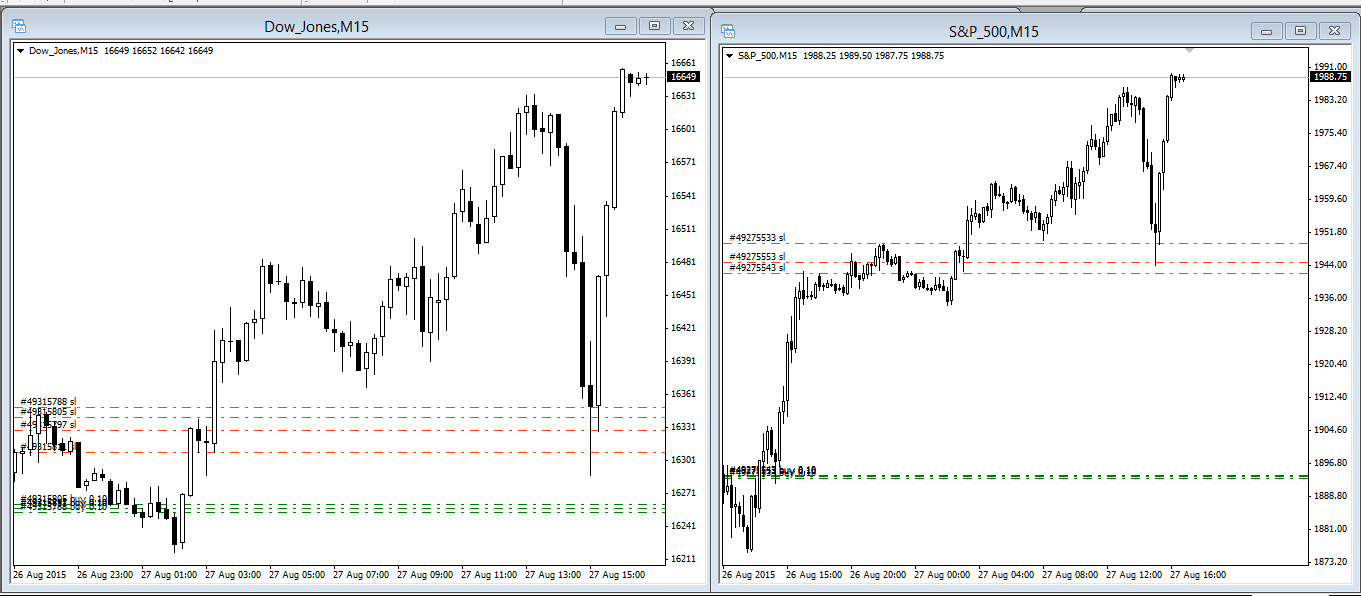Image resolution: width=1361 pixels, height=596 pixels.
Task: Click the S&P_500,M15 title bar text
Action: click(x=994, y=31)
